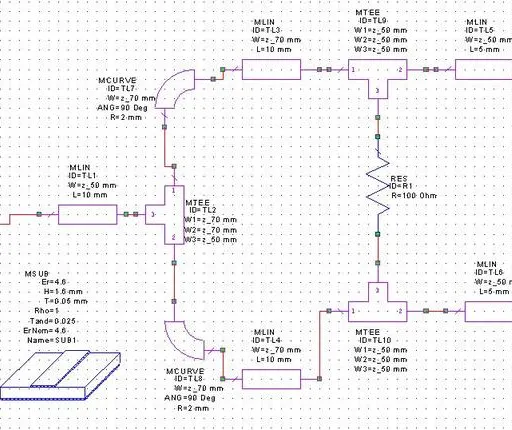The width and height of the screenshot is (512, 430).
Task: Click W2=z_50 mm parameter of TL10
Action: (380, 359)
